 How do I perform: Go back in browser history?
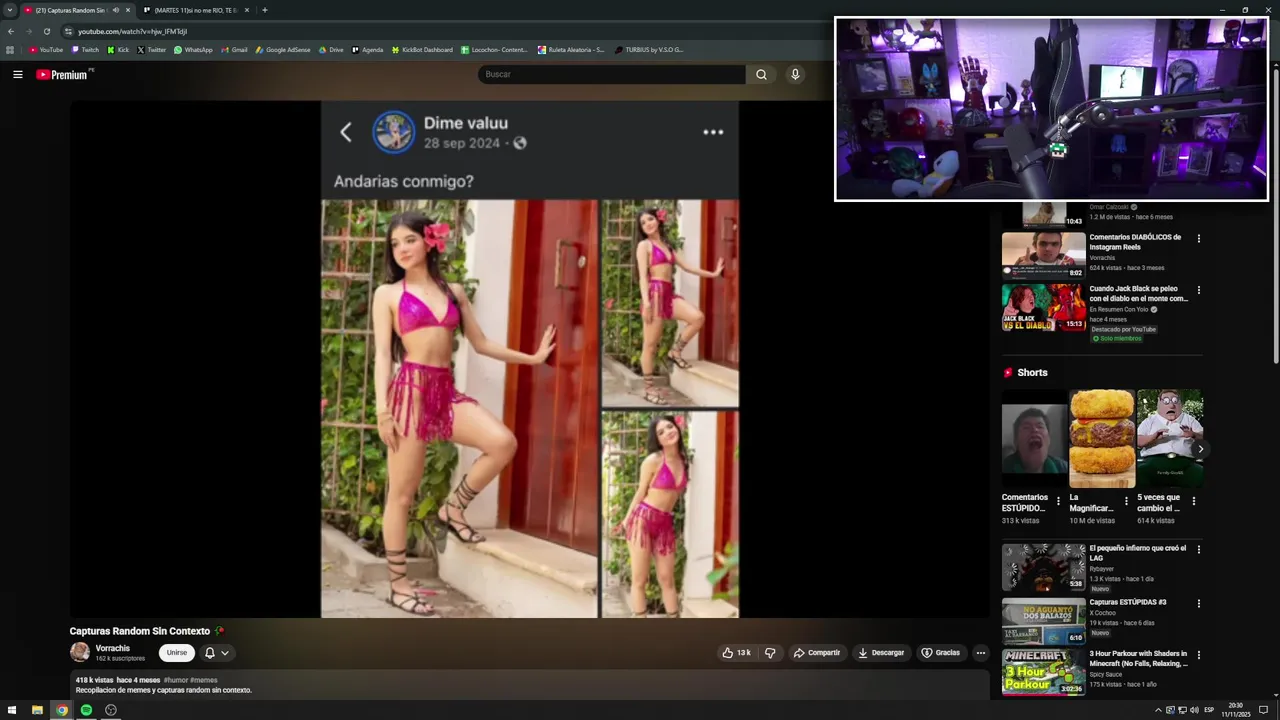coord(11,31)
